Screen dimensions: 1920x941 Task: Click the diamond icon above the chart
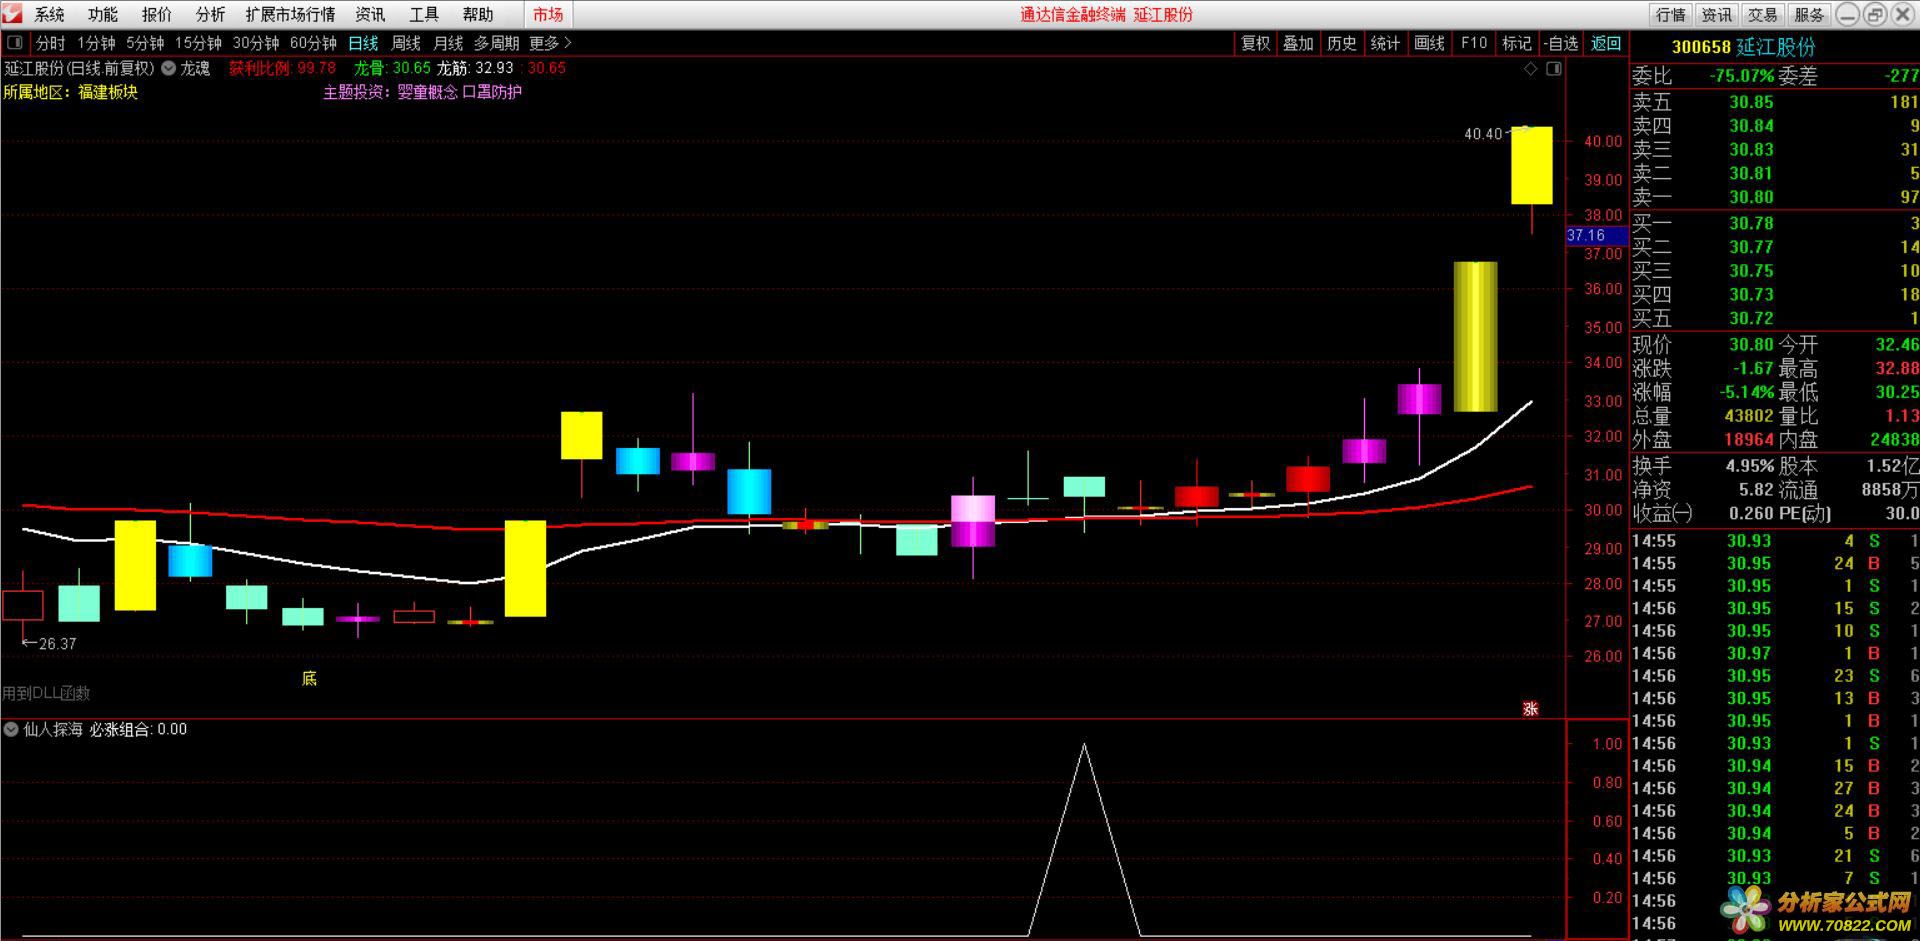pos(1530,69)
